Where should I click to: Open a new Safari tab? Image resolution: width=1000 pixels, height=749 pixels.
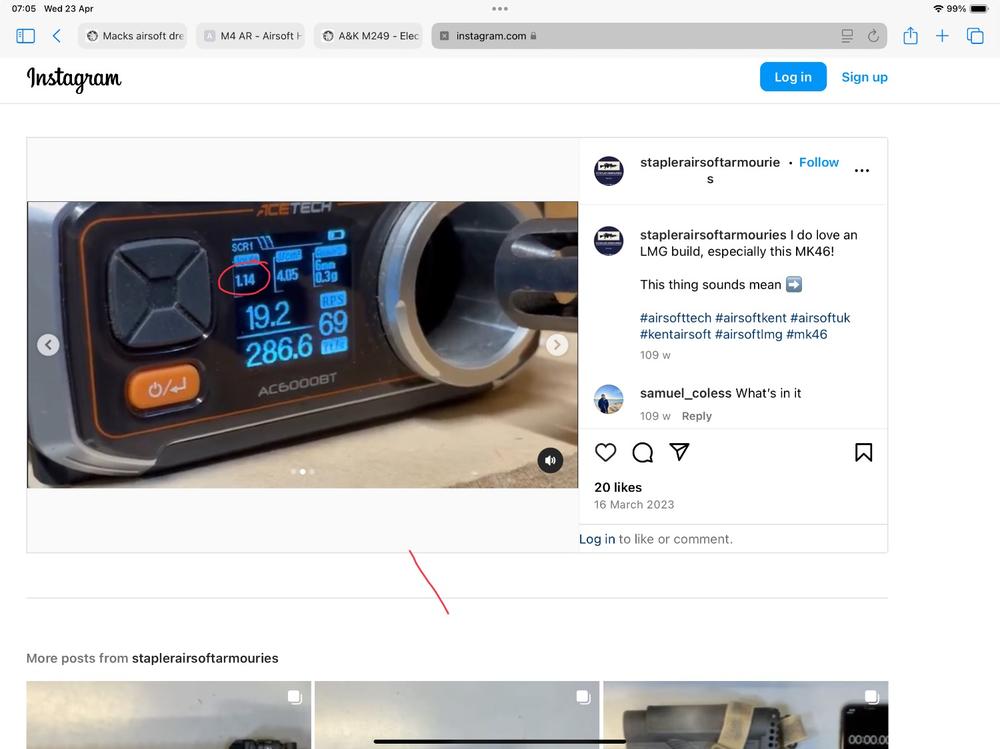click(942, 36)
